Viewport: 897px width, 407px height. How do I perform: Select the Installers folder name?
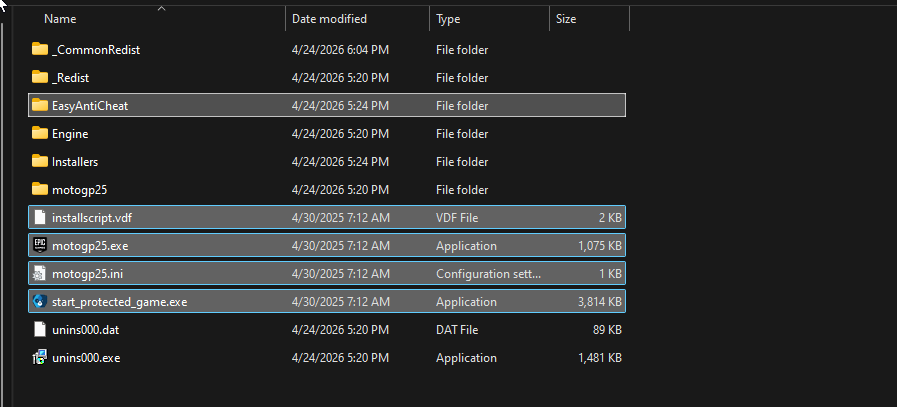(75, 162)
